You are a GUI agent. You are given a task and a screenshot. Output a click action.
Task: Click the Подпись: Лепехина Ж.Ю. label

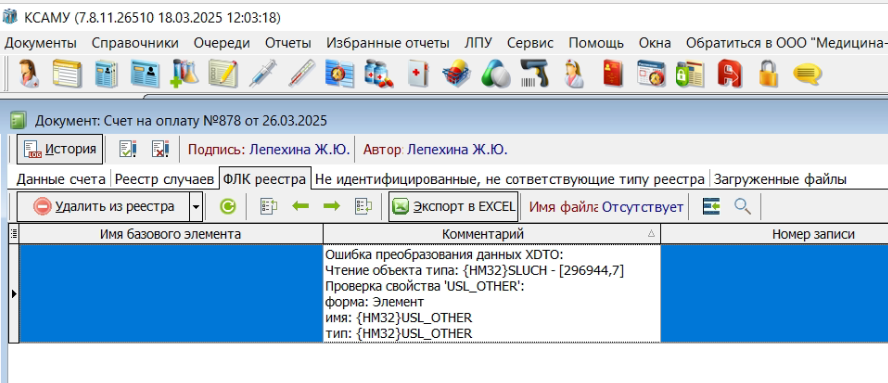(269, 150)
